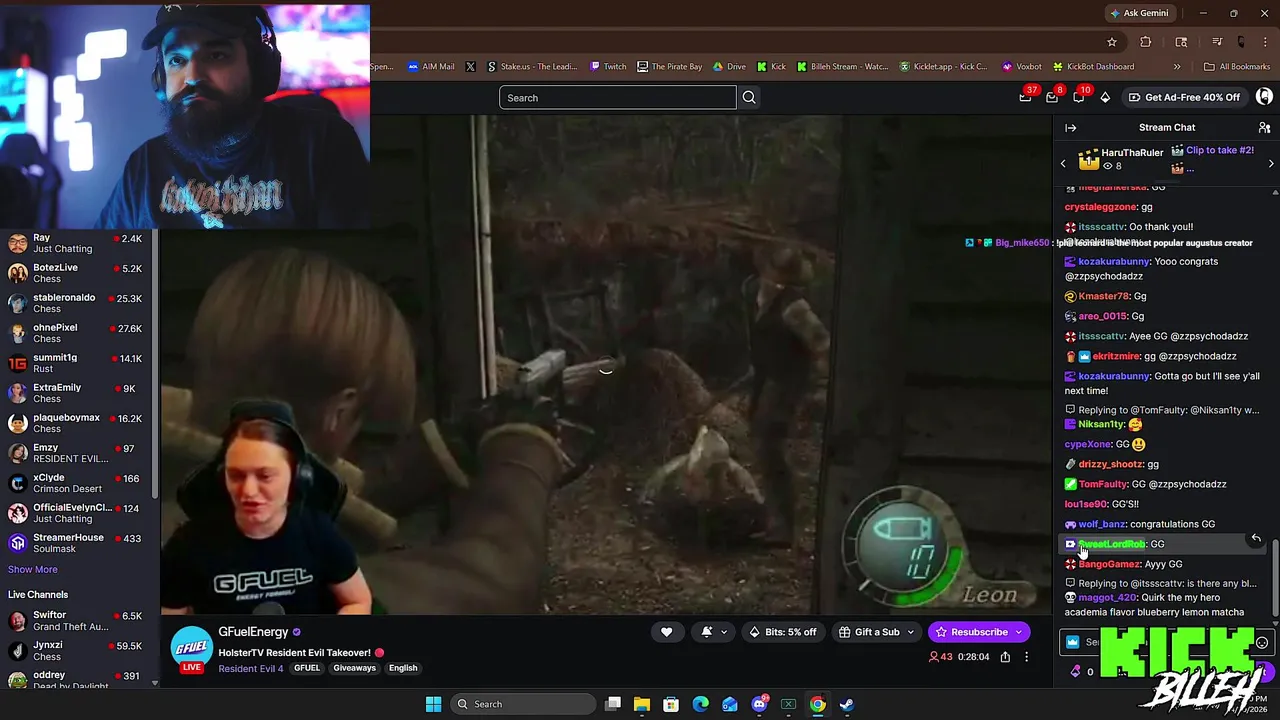Click HaruThaRuler top clipper entry

pyautogui.click(x=1121, y=159)
